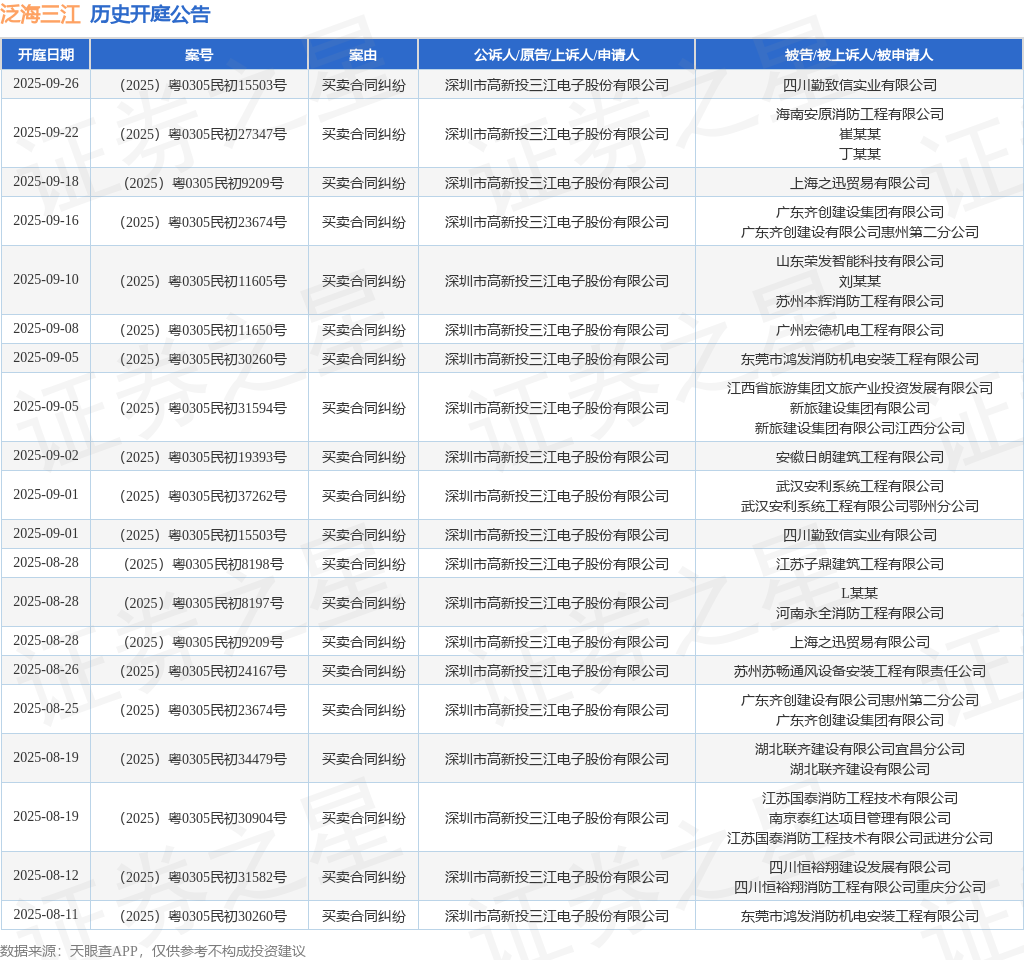Click defendant 海南安原消防工程有限公司

859,114
